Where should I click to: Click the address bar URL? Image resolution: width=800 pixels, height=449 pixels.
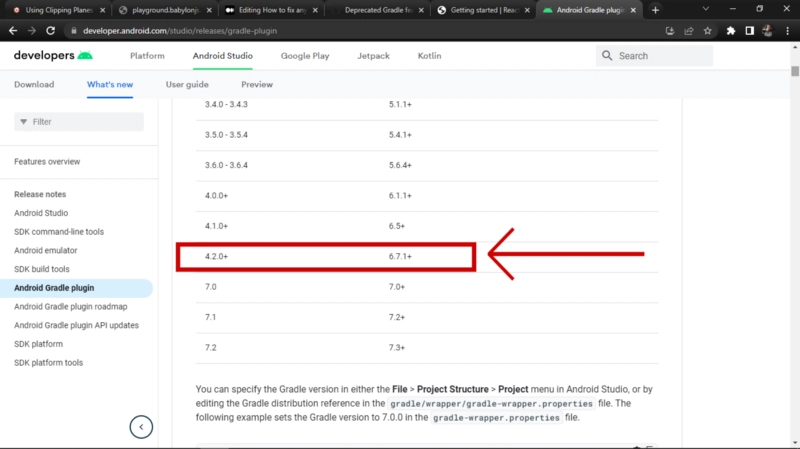(180, 31)
